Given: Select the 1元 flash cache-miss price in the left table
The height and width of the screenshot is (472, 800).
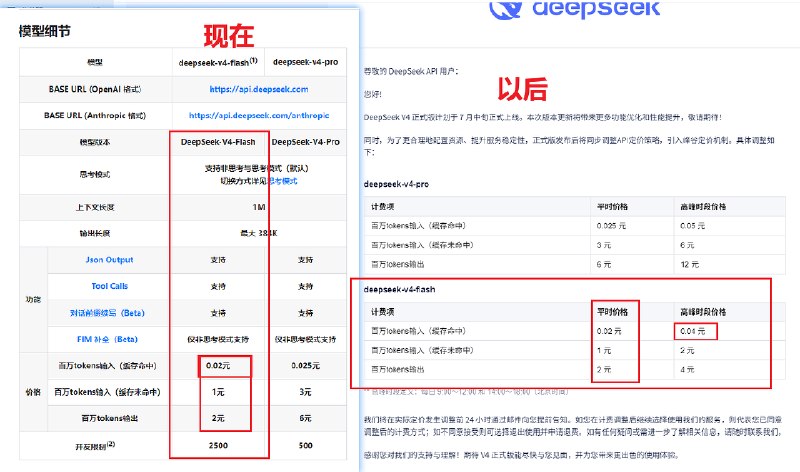Looking at the screenshot, I should pos(218,392).
